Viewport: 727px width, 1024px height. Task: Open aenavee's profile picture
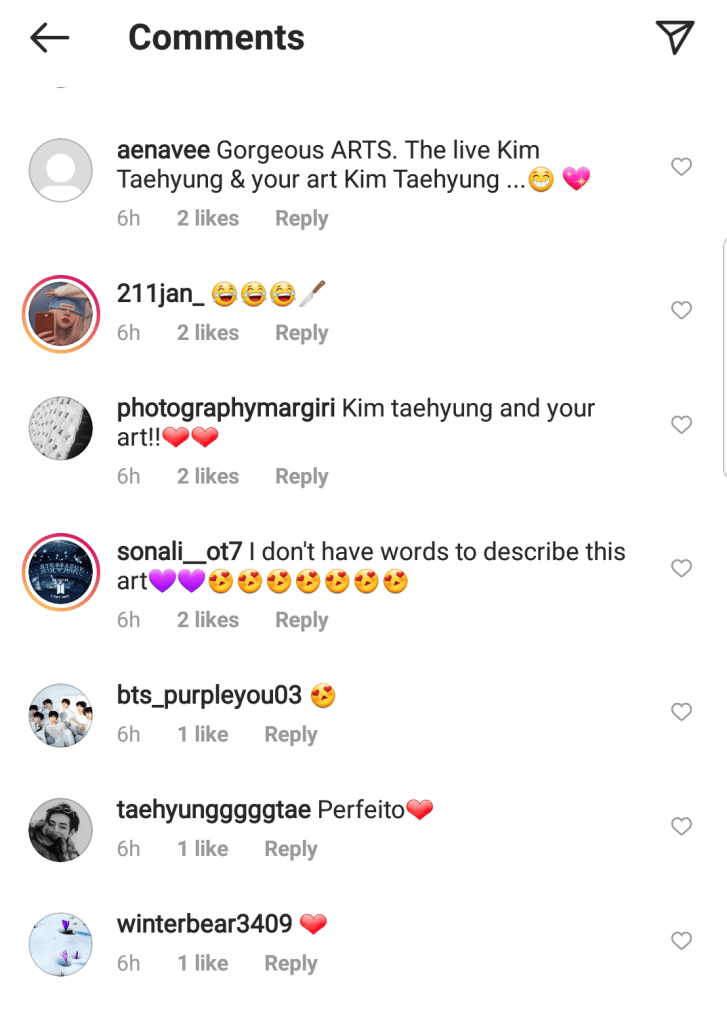coord(61,170)
